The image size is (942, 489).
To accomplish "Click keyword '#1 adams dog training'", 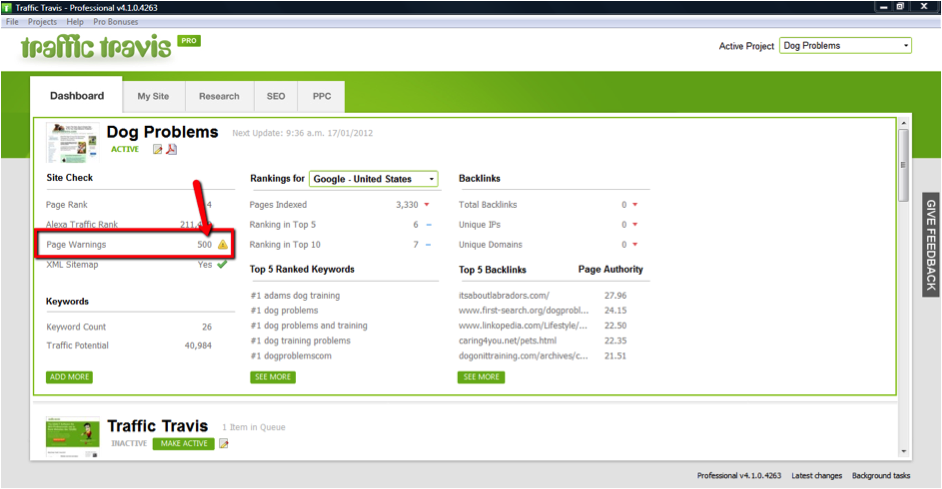I will [x=295, y=296].
